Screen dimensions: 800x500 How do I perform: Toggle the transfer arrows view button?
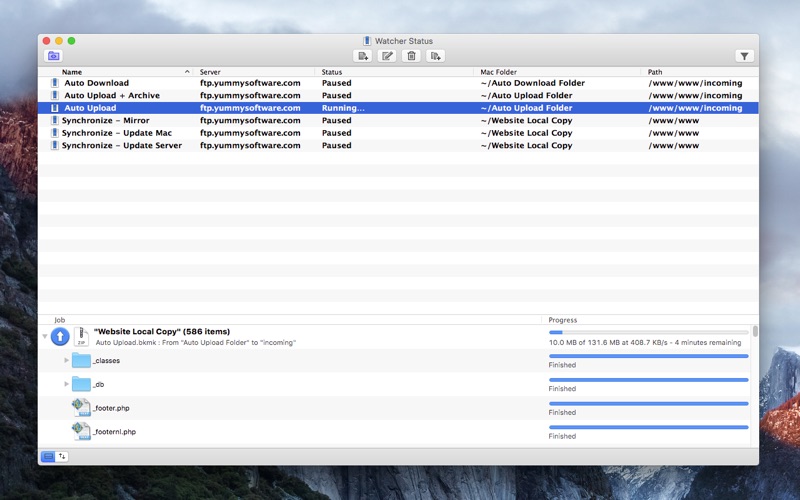[62, 456]
